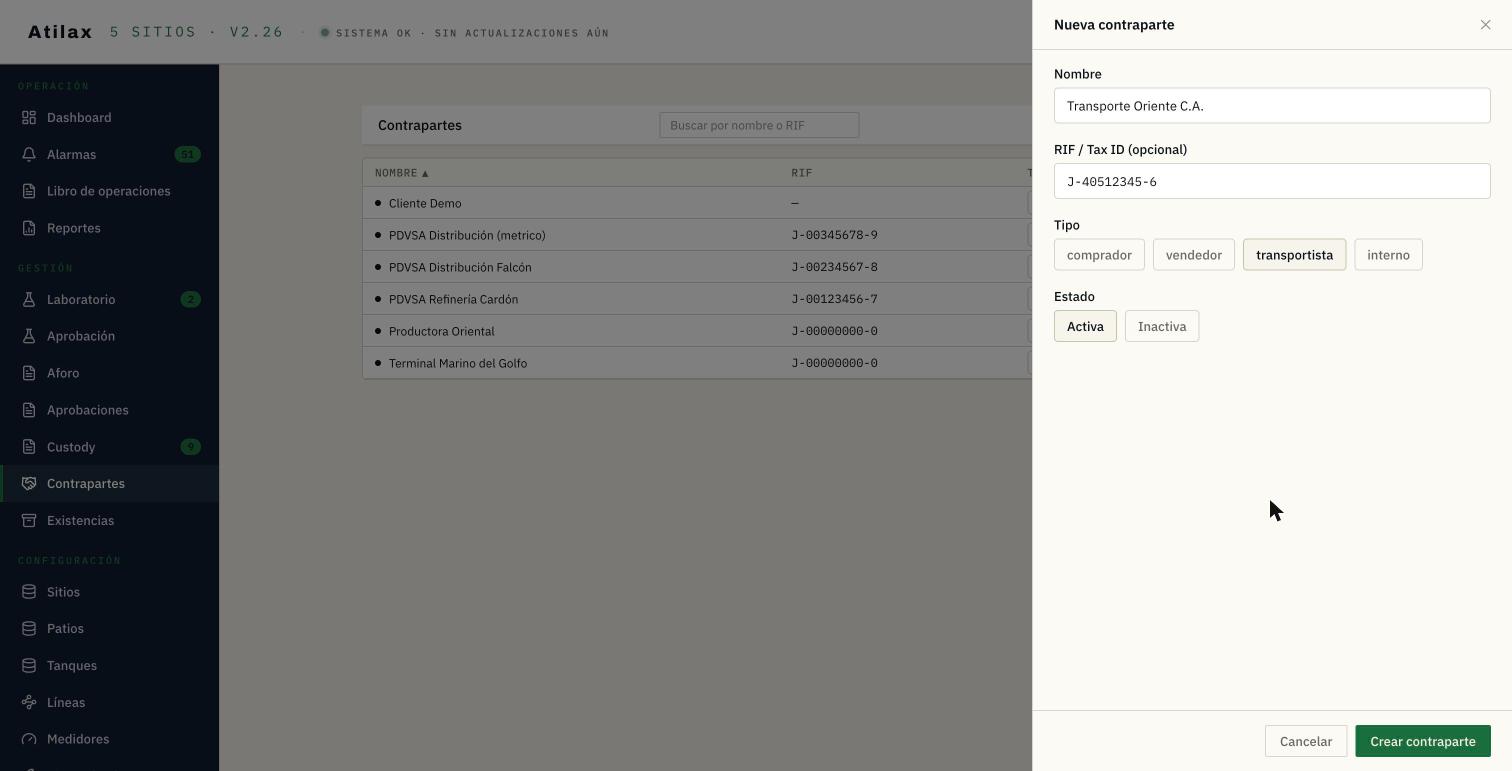Select comprador as the Tipo
1512x771 pixels.
(x=1099, y=255)
